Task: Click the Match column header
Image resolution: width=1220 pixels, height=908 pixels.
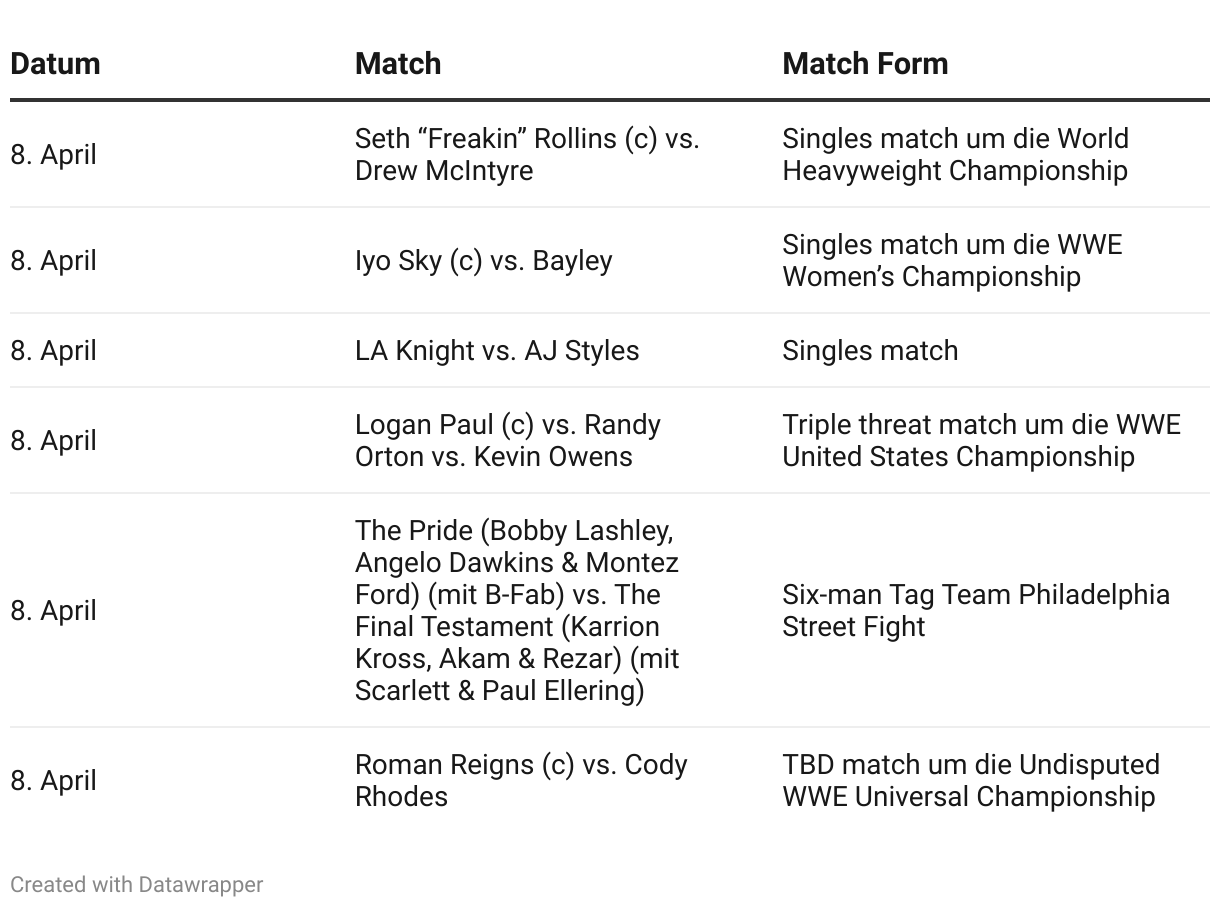Action: coord(398,63)
